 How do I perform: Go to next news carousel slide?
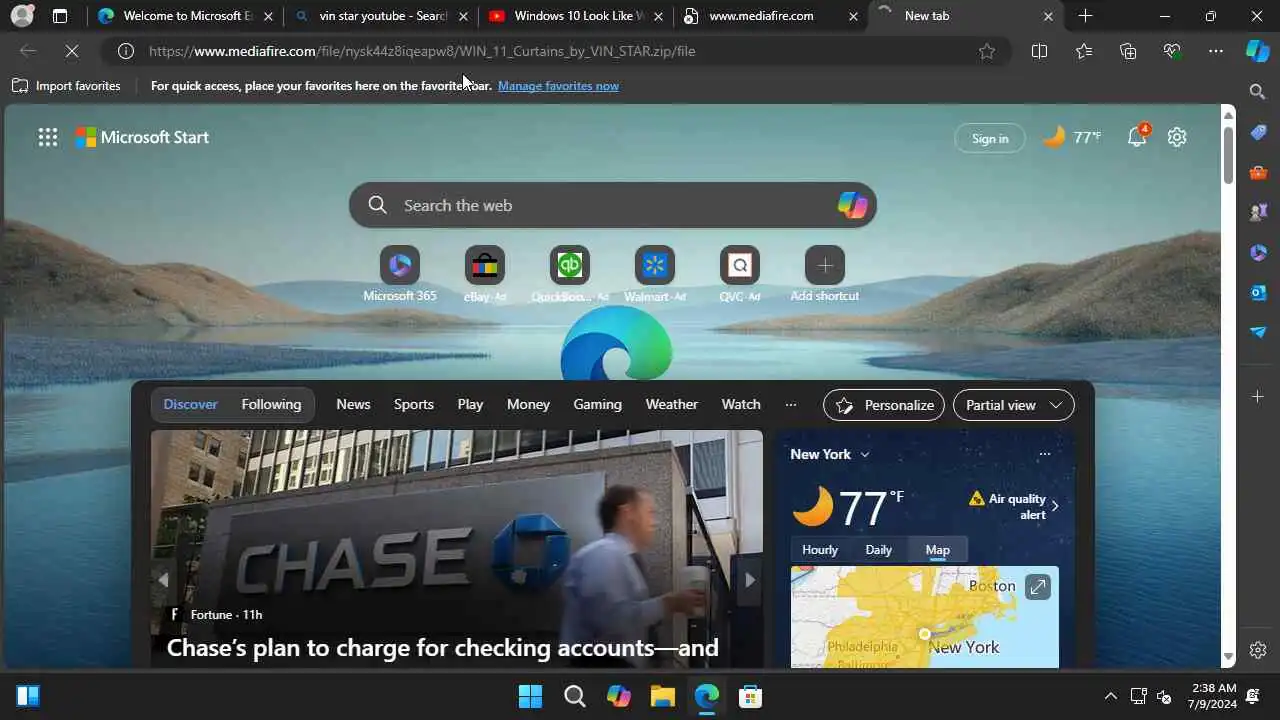coord(749,579)
